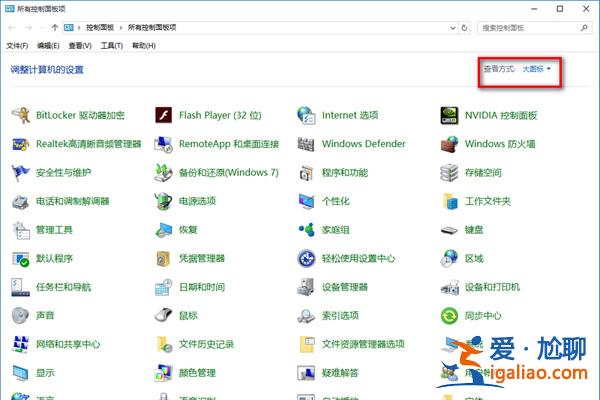600x400 pixels.
Task: Click the Flash Player (32 位) icon
Action: coord(164,115)
